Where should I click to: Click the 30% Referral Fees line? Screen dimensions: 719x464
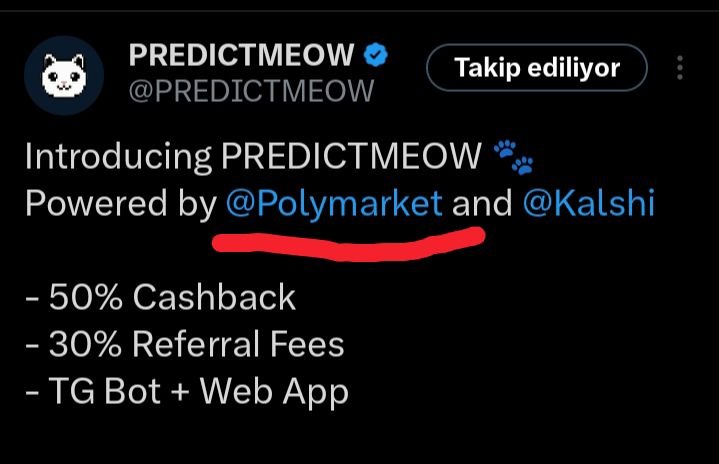point(185,344)
